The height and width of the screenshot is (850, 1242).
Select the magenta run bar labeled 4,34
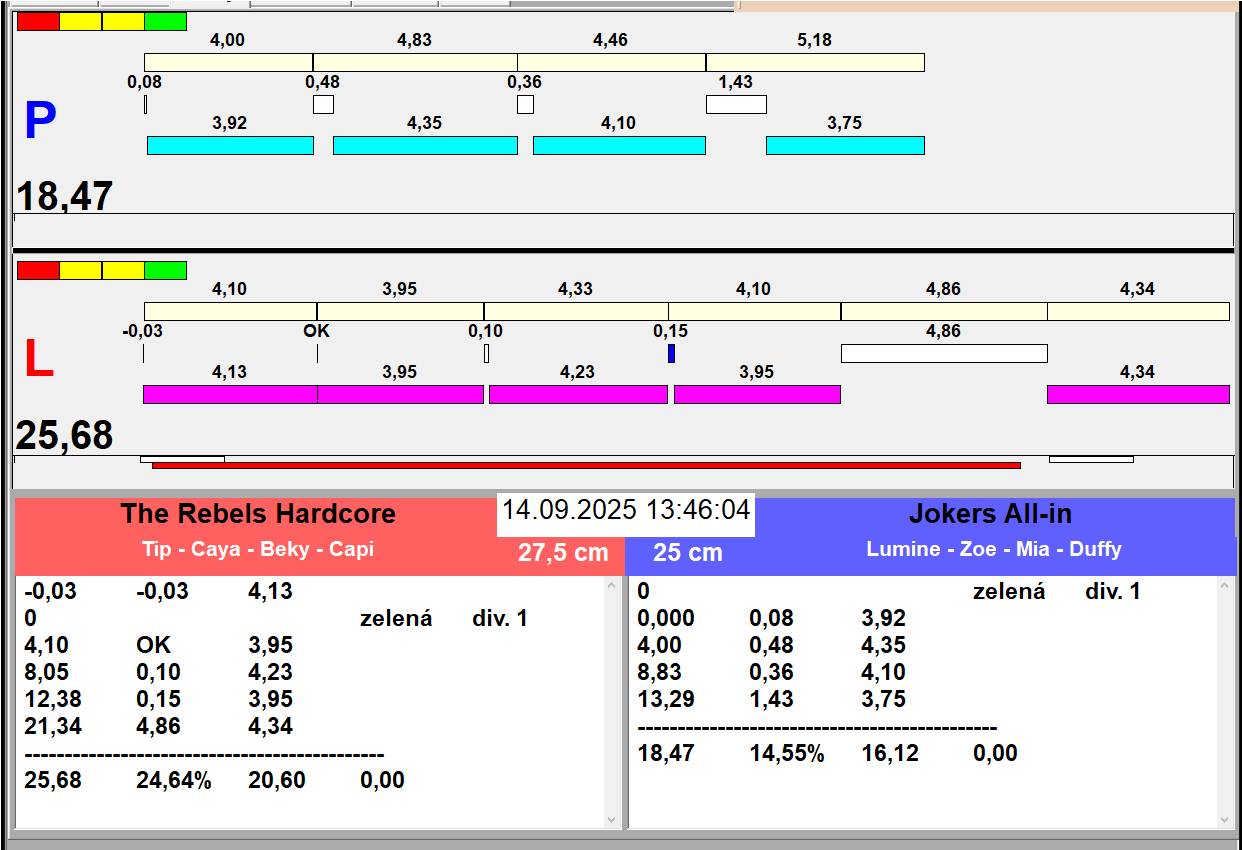[x=1138, y=394]
